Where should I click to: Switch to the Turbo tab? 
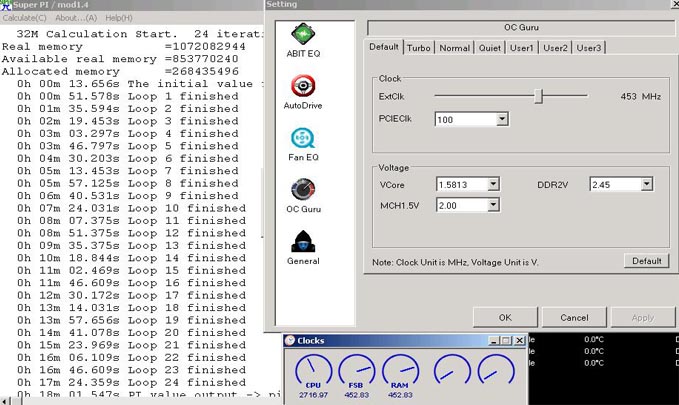(x=419, y=48)
